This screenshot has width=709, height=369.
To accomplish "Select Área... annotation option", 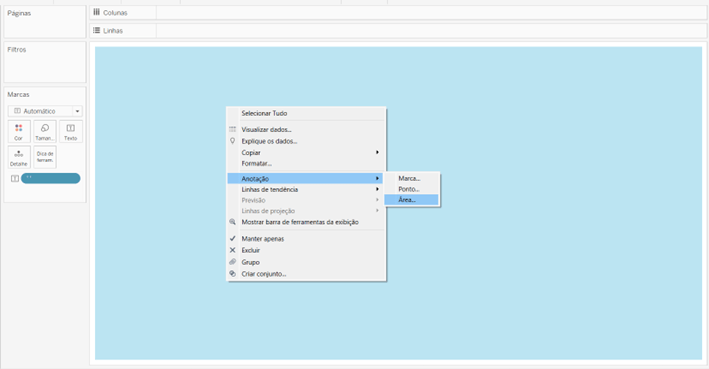I will tap(411, 199).
